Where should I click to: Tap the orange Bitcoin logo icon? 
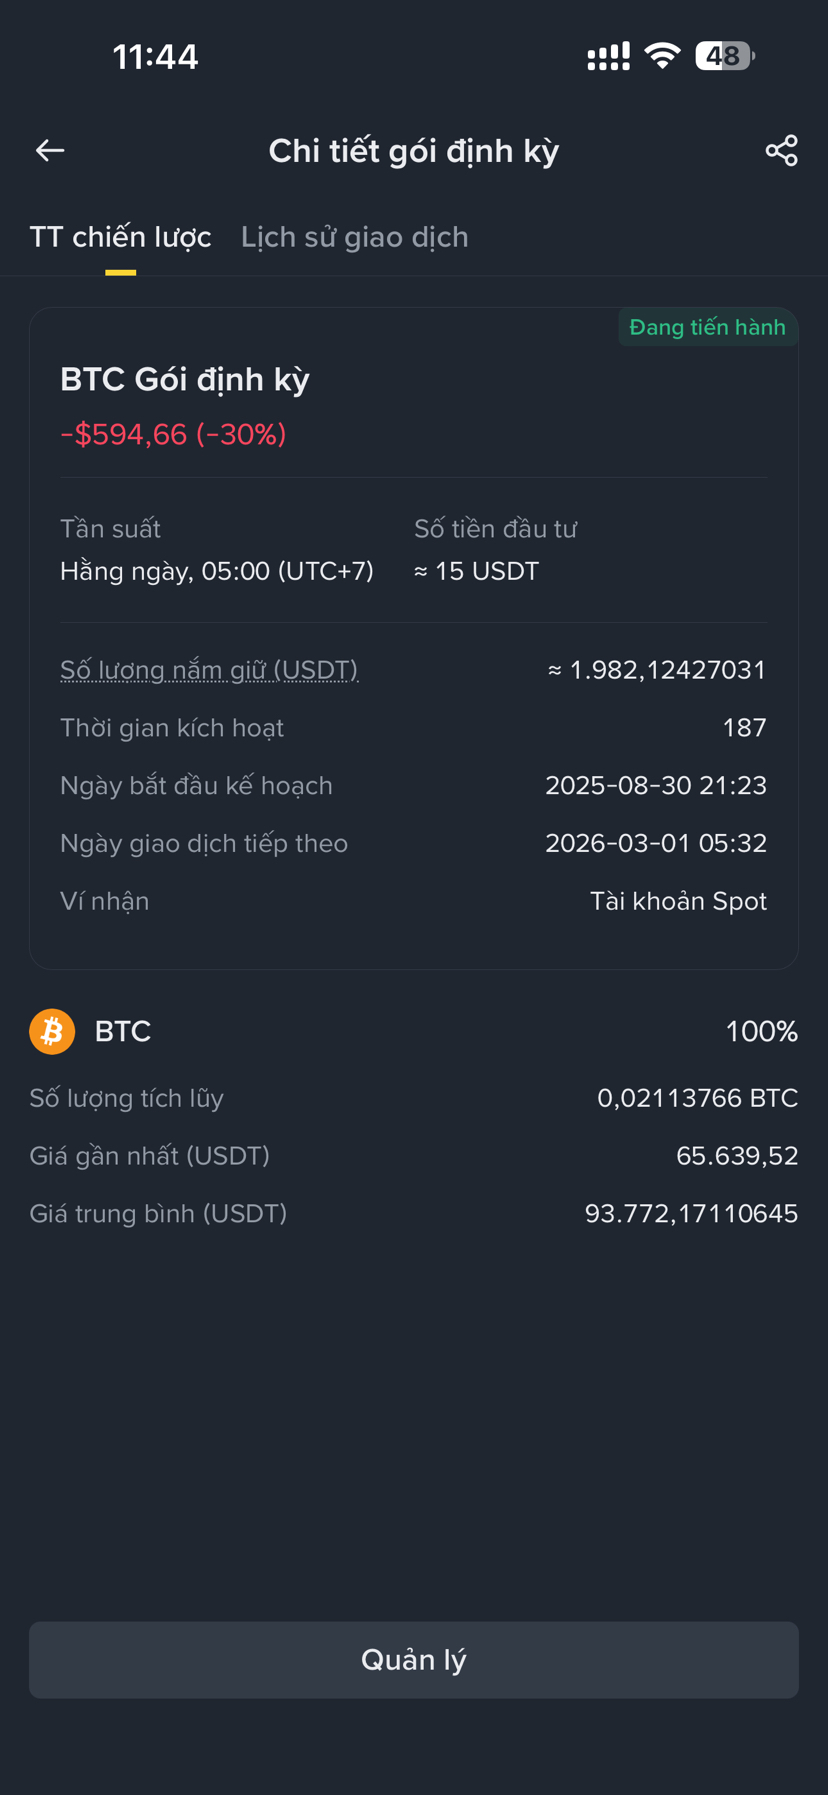click(x=52, y=1031)
